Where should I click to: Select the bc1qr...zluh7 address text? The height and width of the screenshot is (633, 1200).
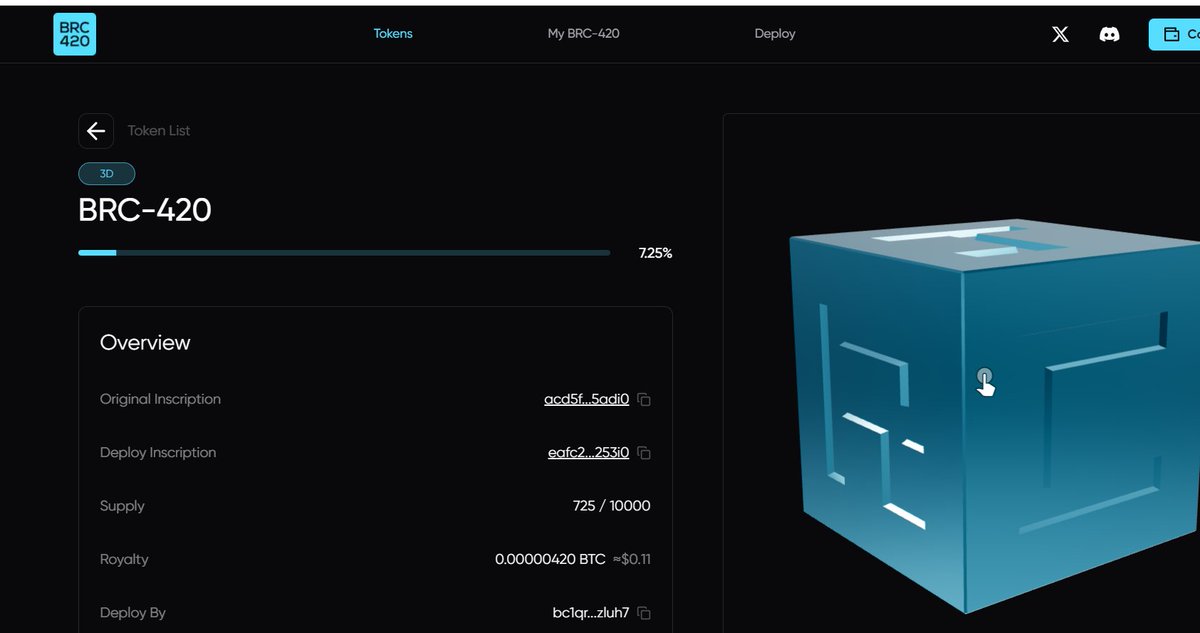point(591,613)
